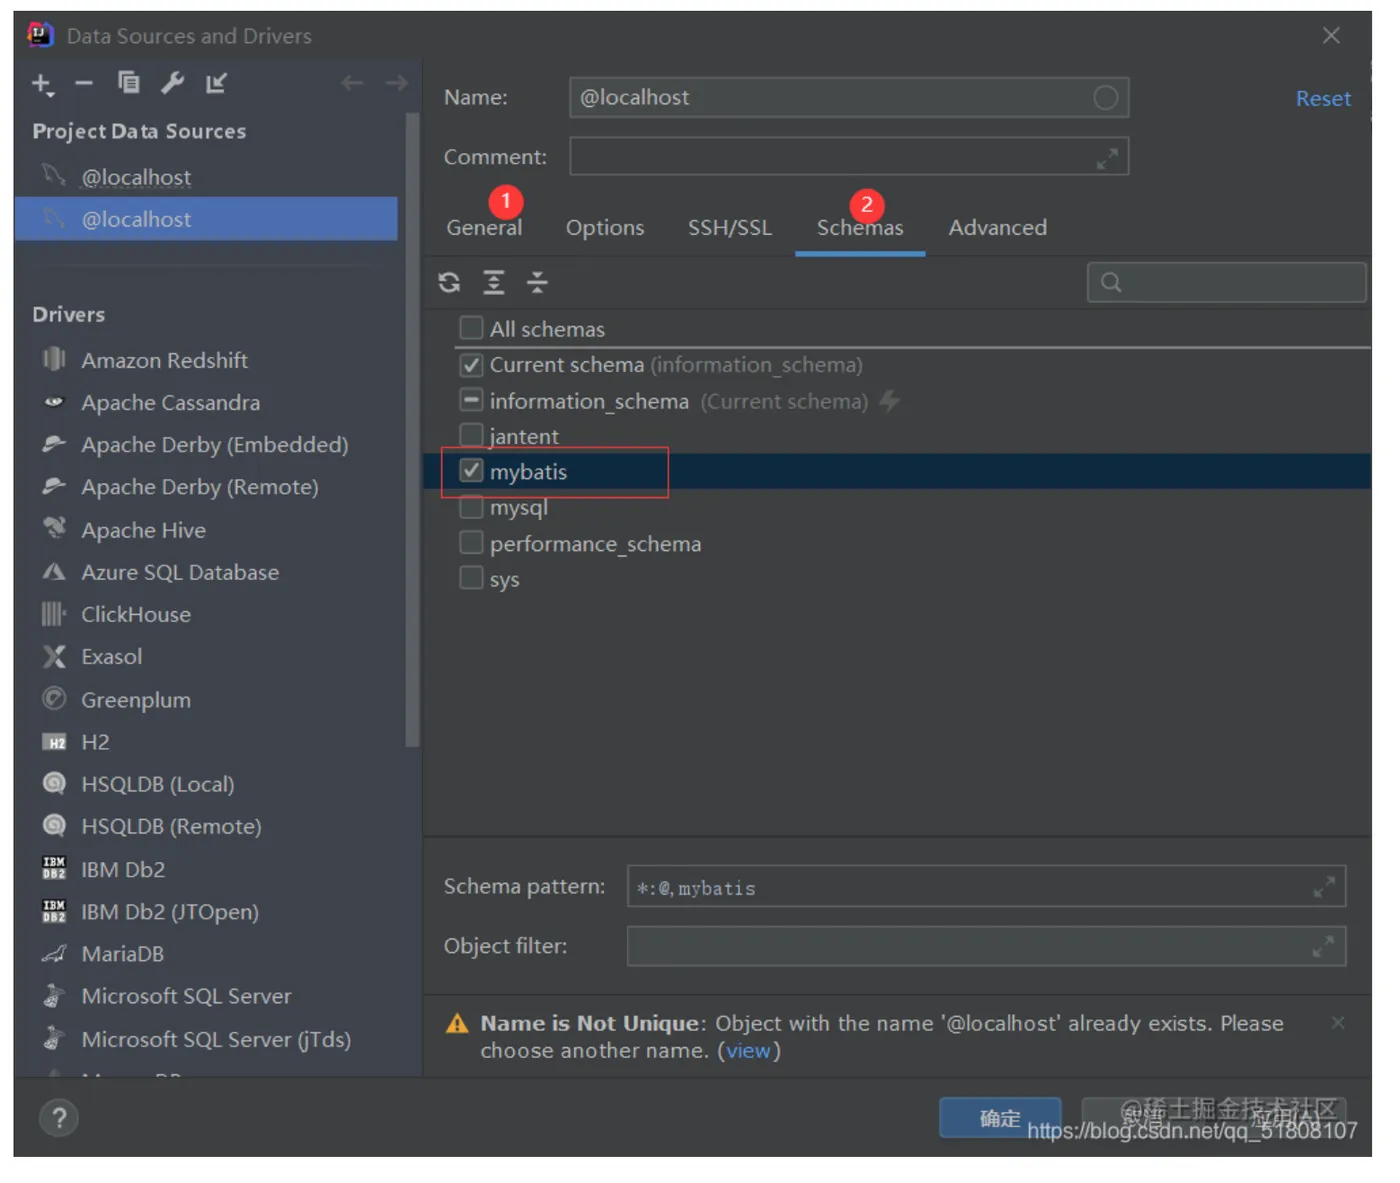Click the Object filter input field
Viewport: 1400px width, 1183px height.
coord(986,946)
